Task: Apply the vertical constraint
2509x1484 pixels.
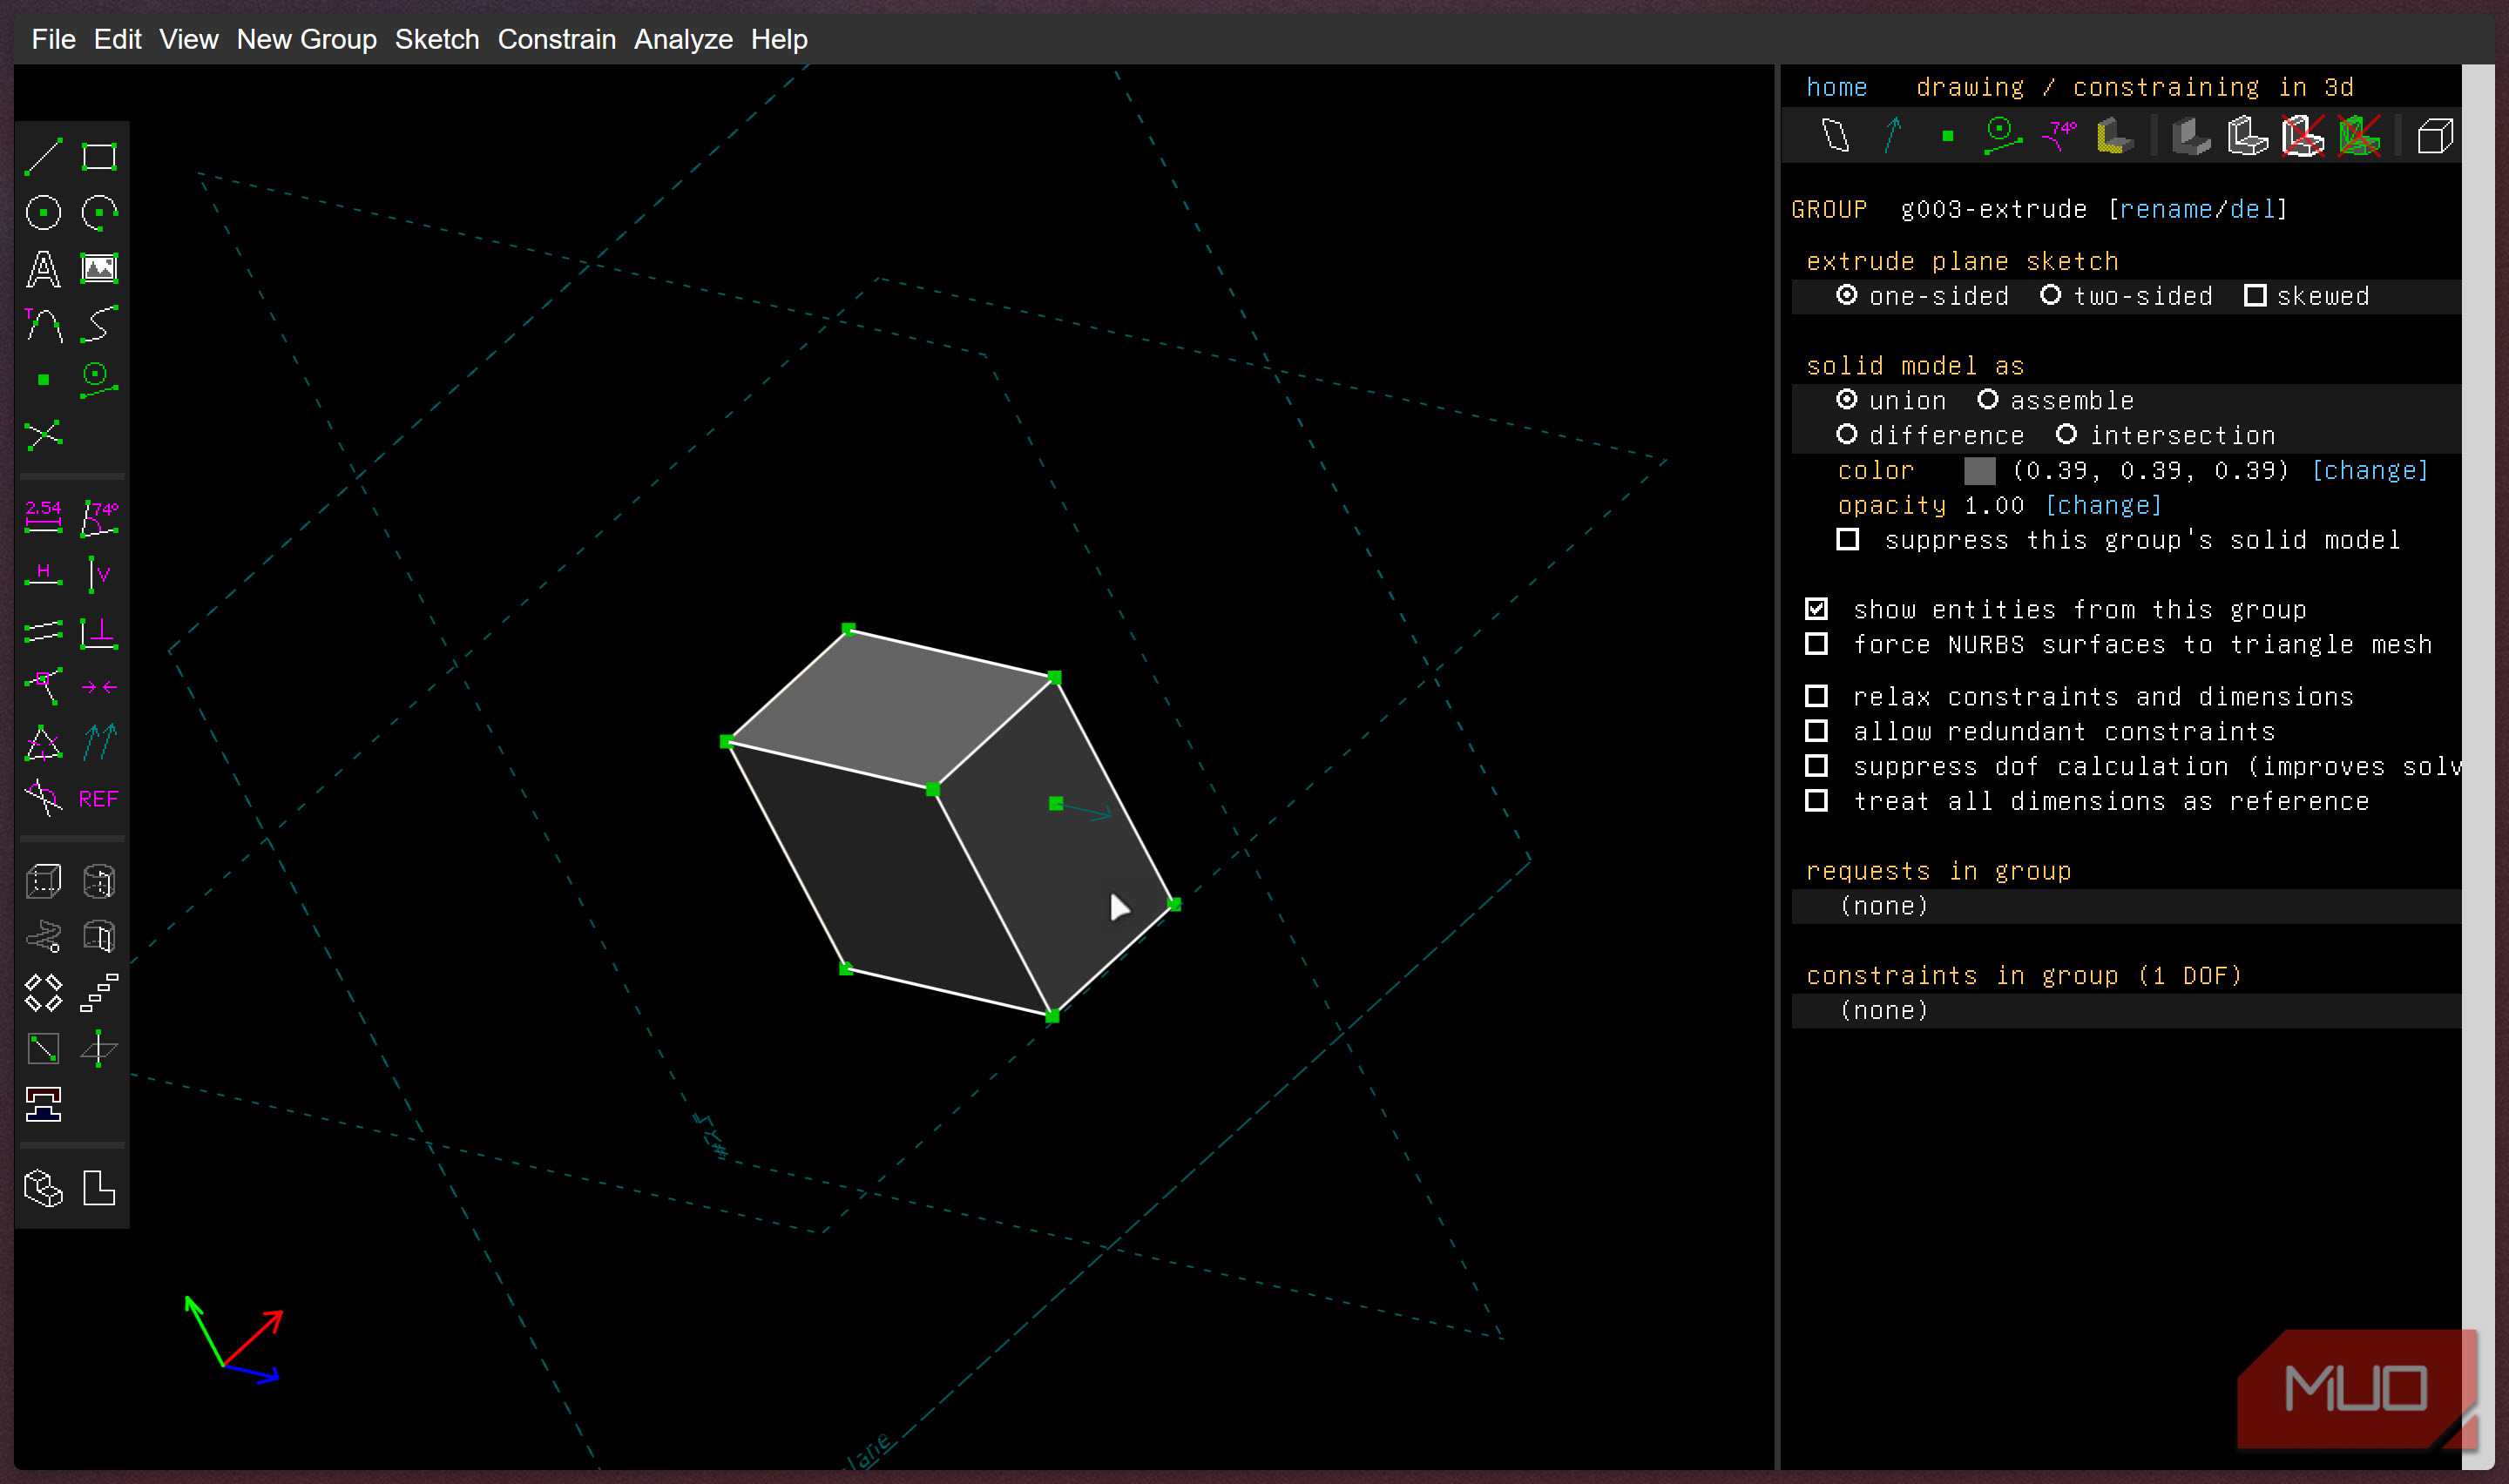Action: (99, 574)
